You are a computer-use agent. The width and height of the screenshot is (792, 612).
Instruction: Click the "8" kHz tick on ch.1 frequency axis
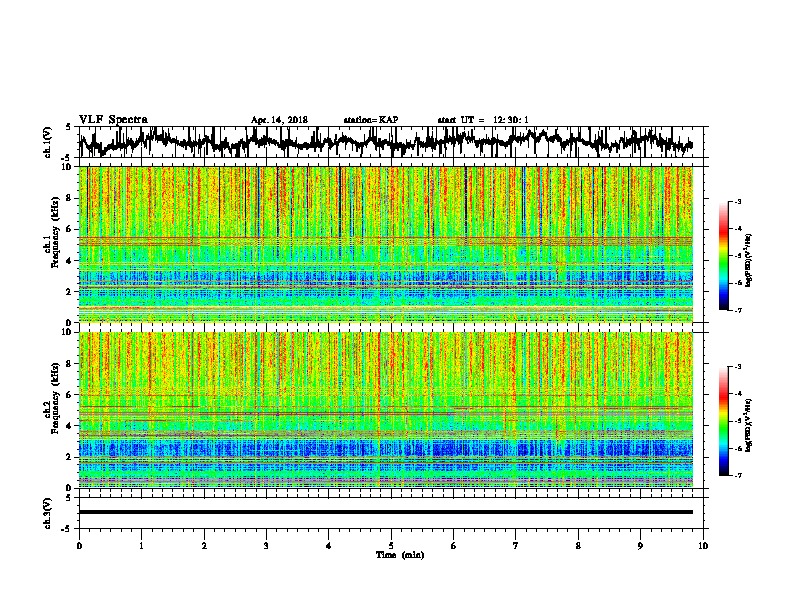click(71, 198)
